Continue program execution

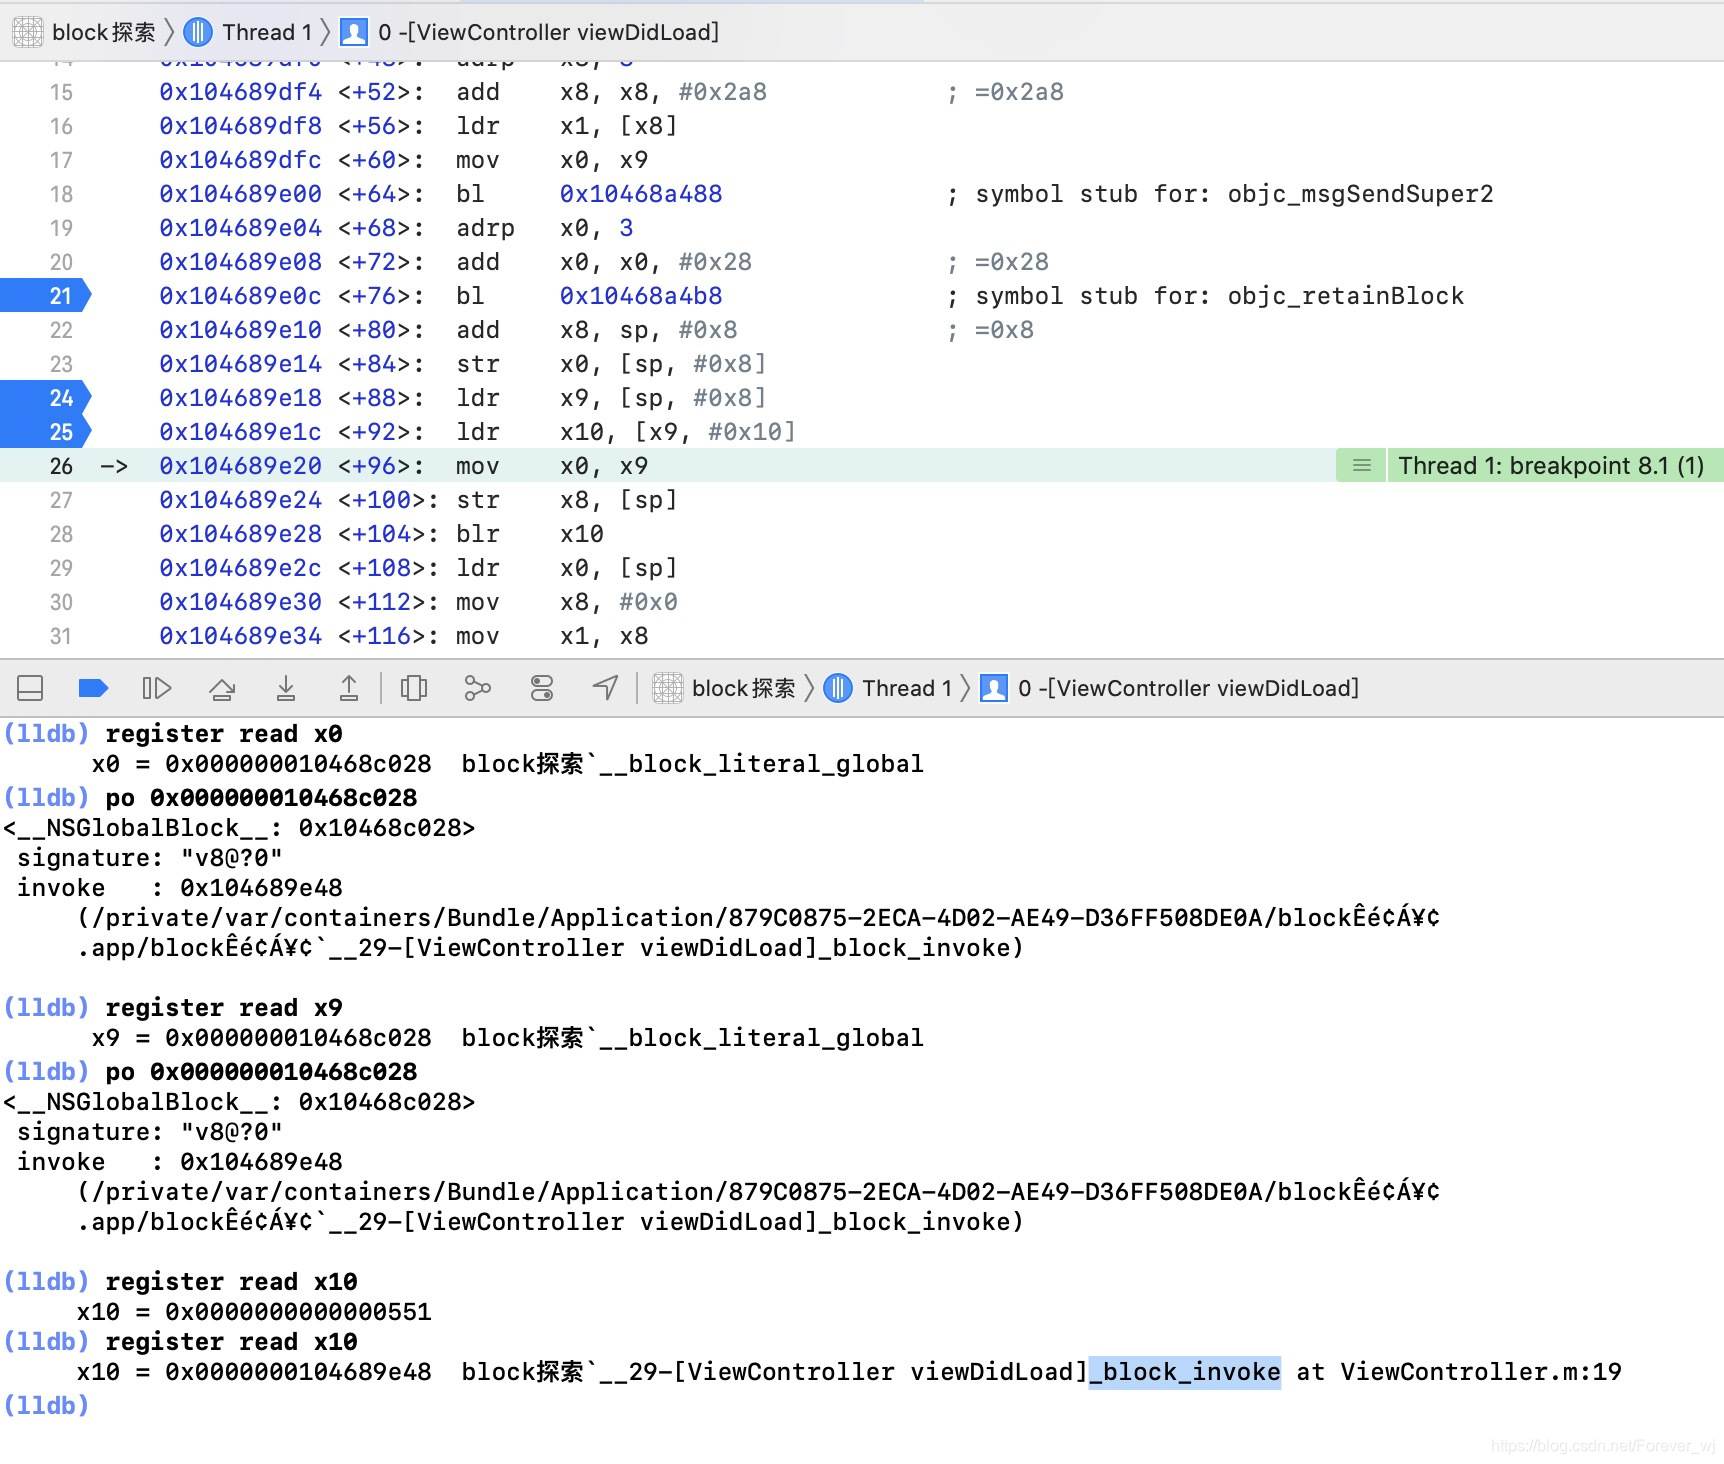[157, 688]
